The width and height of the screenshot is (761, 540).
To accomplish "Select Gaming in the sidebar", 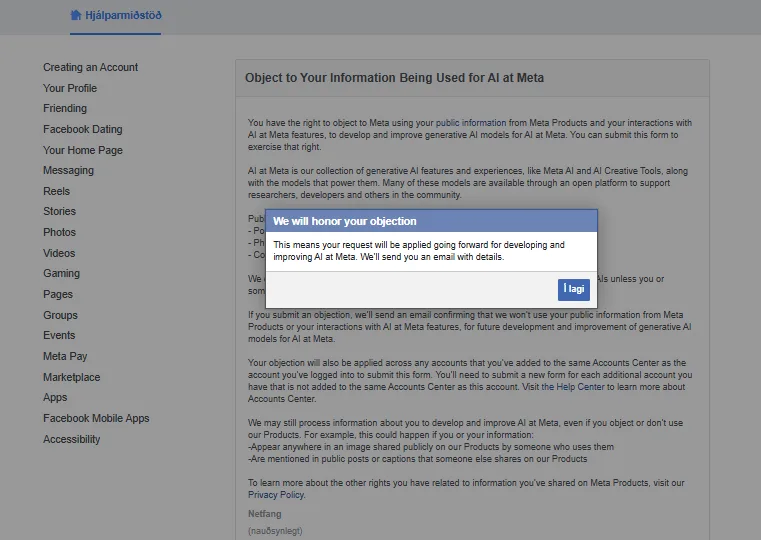I will pos(61,274).
